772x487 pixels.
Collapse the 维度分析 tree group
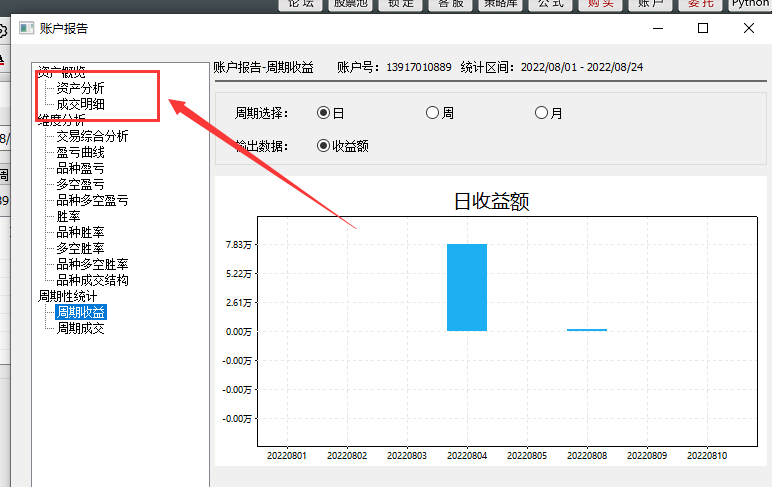pyautogui.click(x=62, y=120)
